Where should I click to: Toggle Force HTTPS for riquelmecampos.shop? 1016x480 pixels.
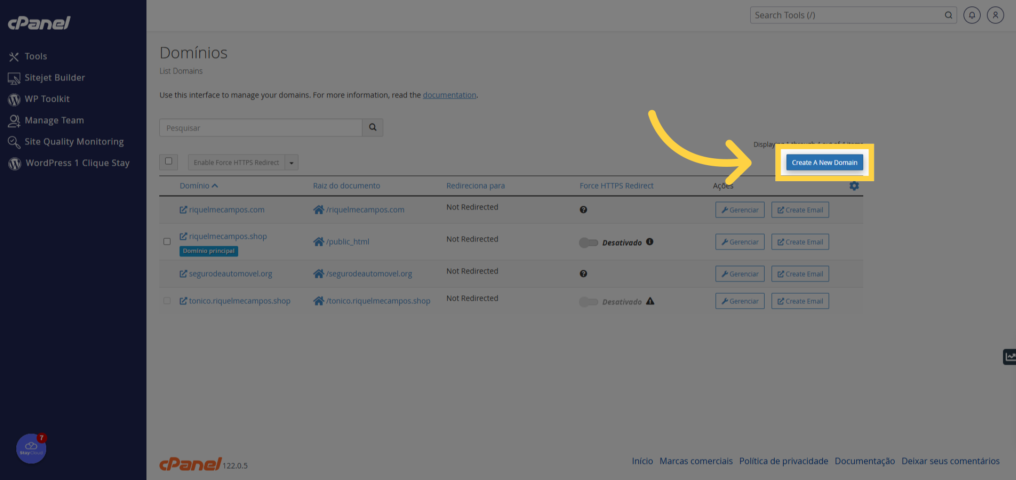pyautogui.click(x=588, y=242)
